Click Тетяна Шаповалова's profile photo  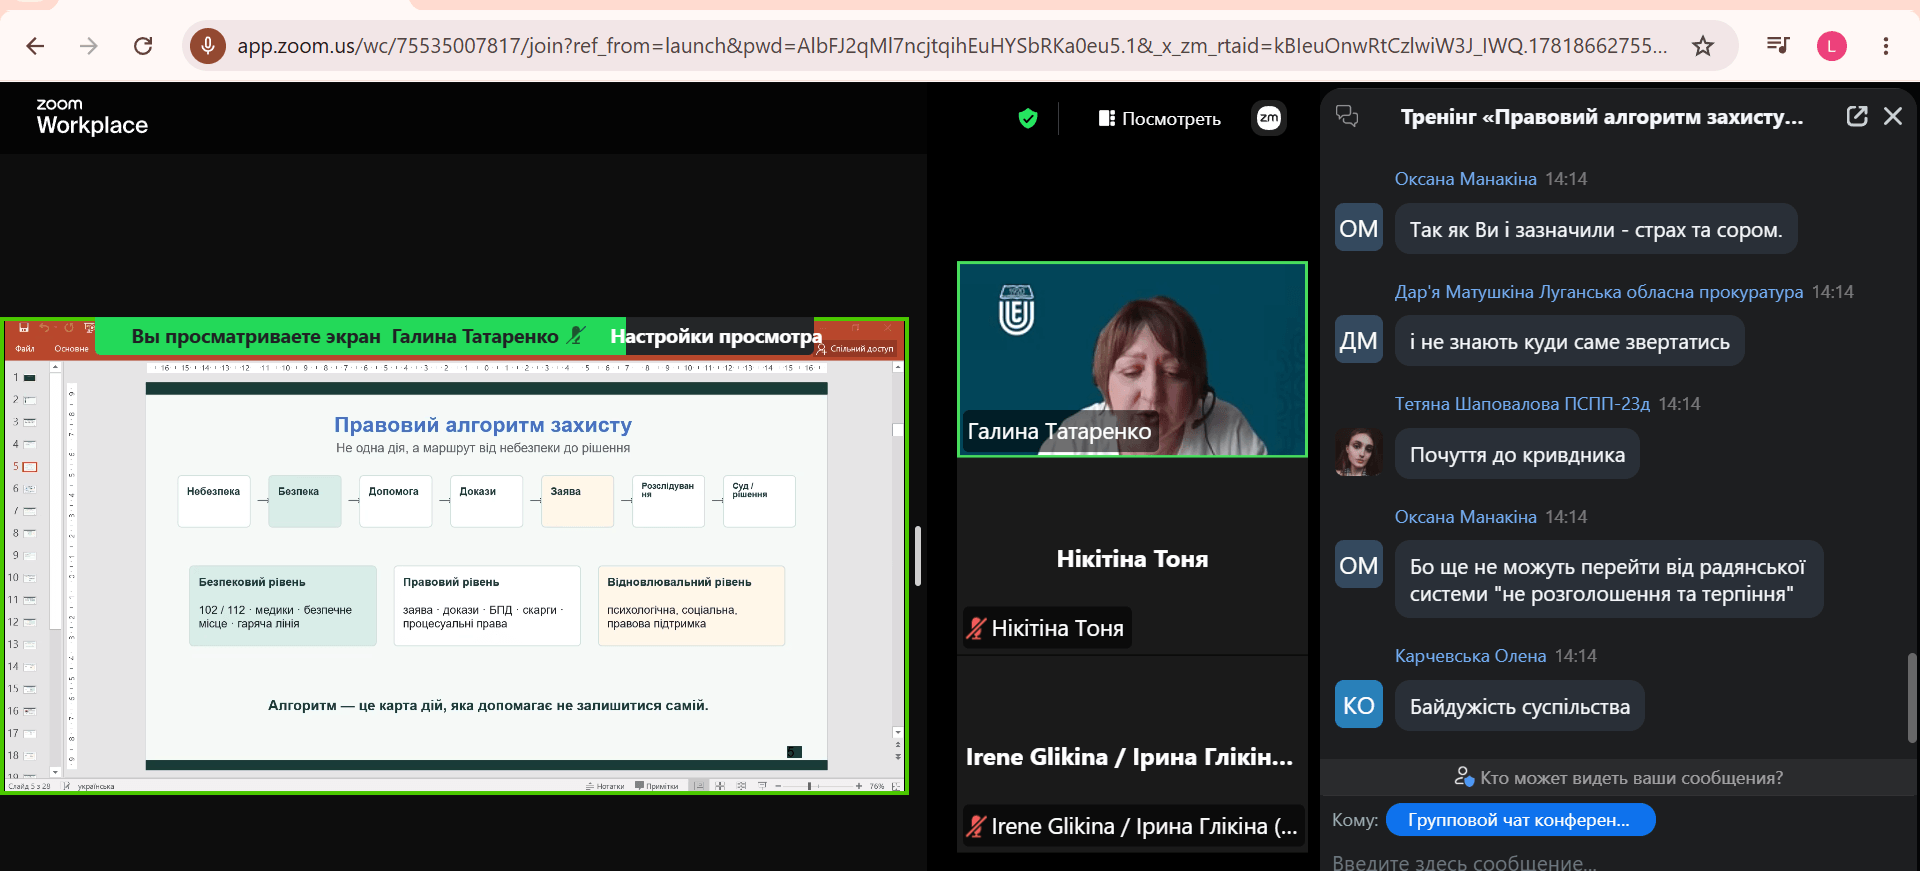coord(1359,453)
